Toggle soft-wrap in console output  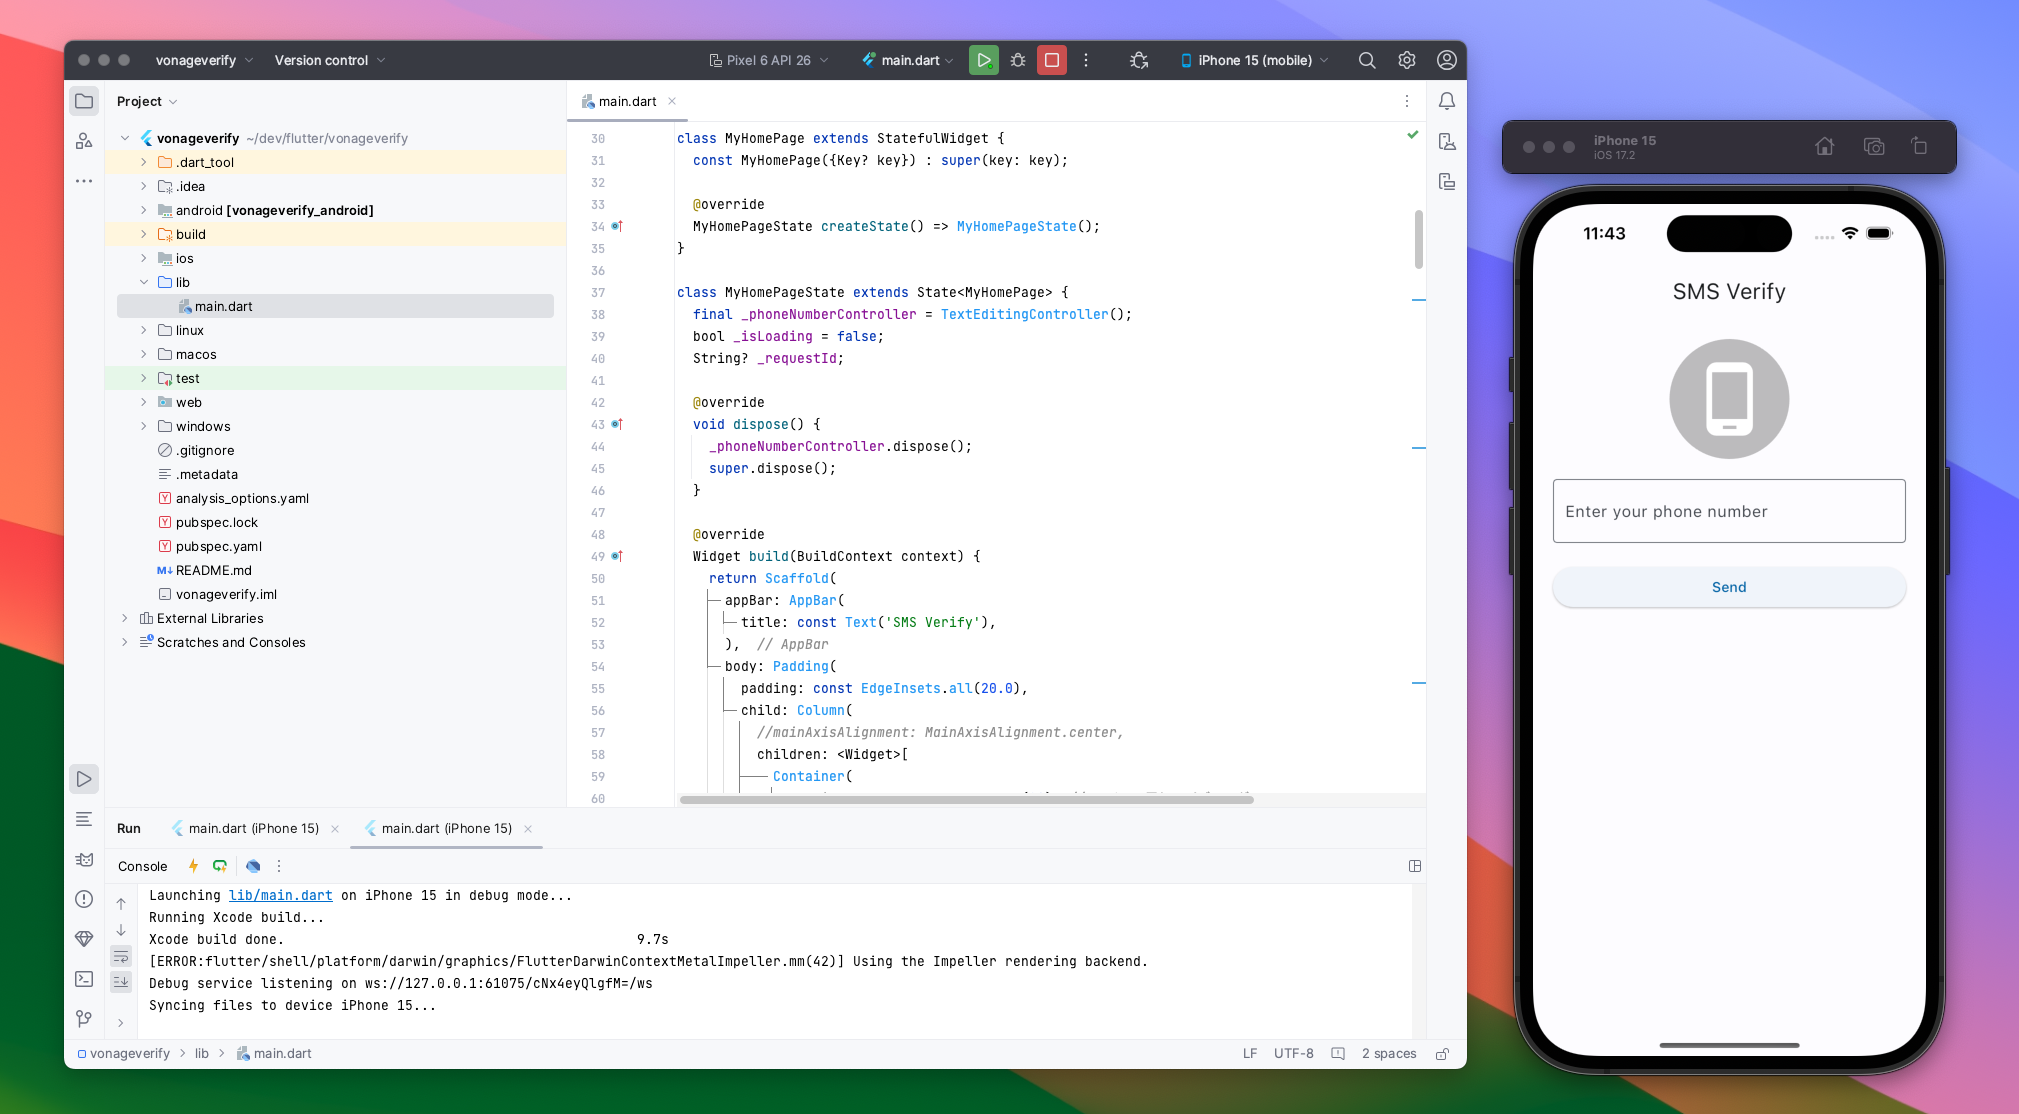click(121, 957)
